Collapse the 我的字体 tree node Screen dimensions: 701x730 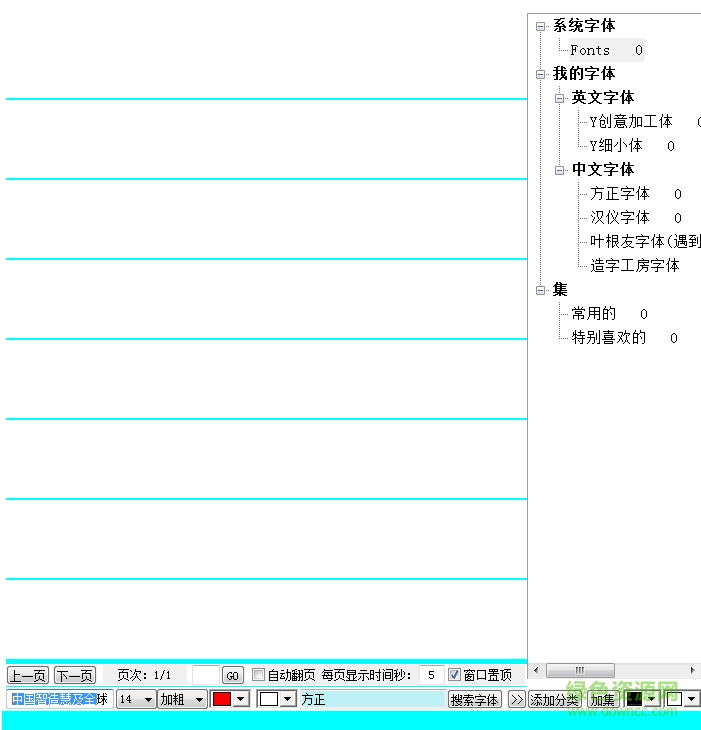[x=541, y=74]
